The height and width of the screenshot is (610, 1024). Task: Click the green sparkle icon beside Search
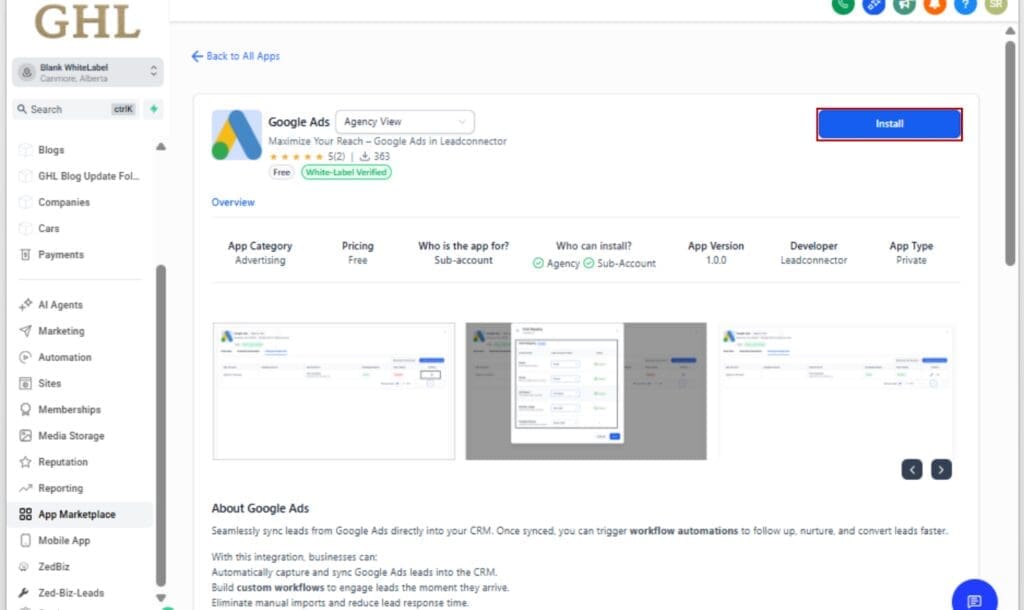[154, 109]
